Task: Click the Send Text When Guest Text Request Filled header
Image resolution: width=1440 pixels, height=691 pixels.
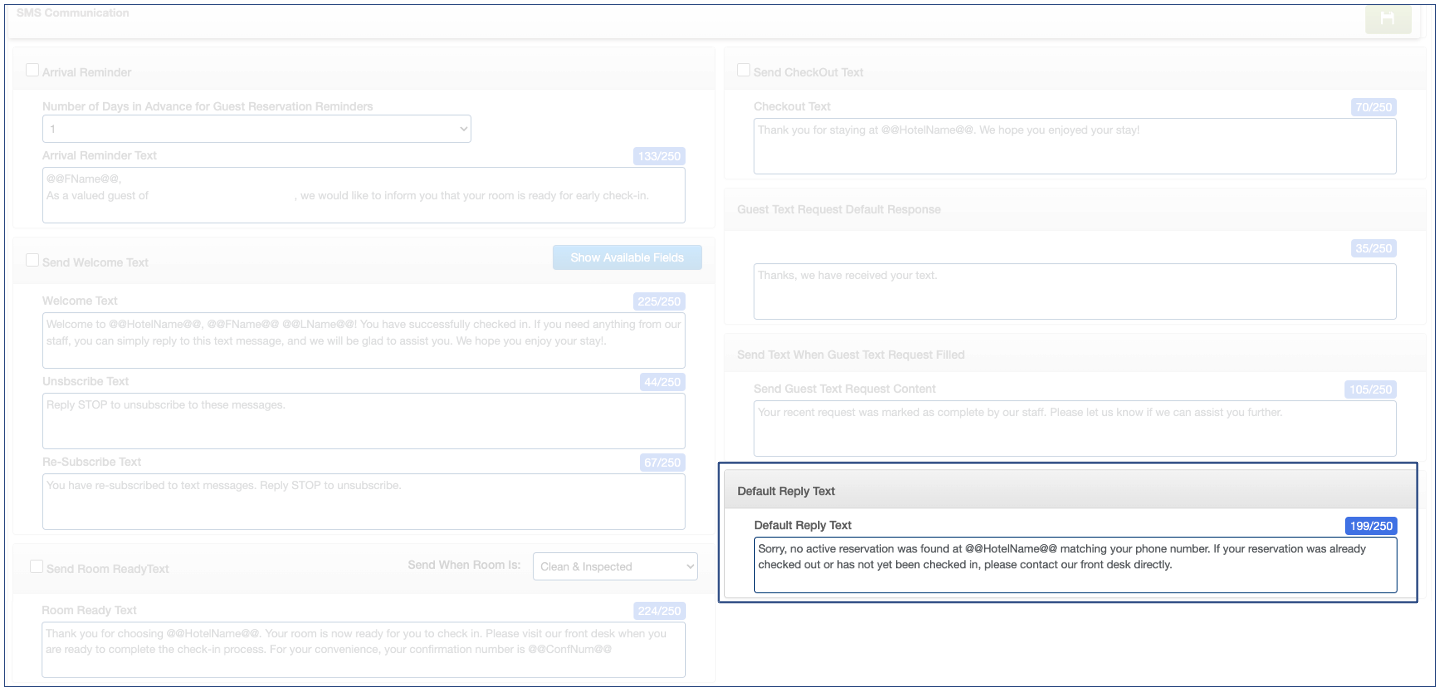Action: point(1075,355)
